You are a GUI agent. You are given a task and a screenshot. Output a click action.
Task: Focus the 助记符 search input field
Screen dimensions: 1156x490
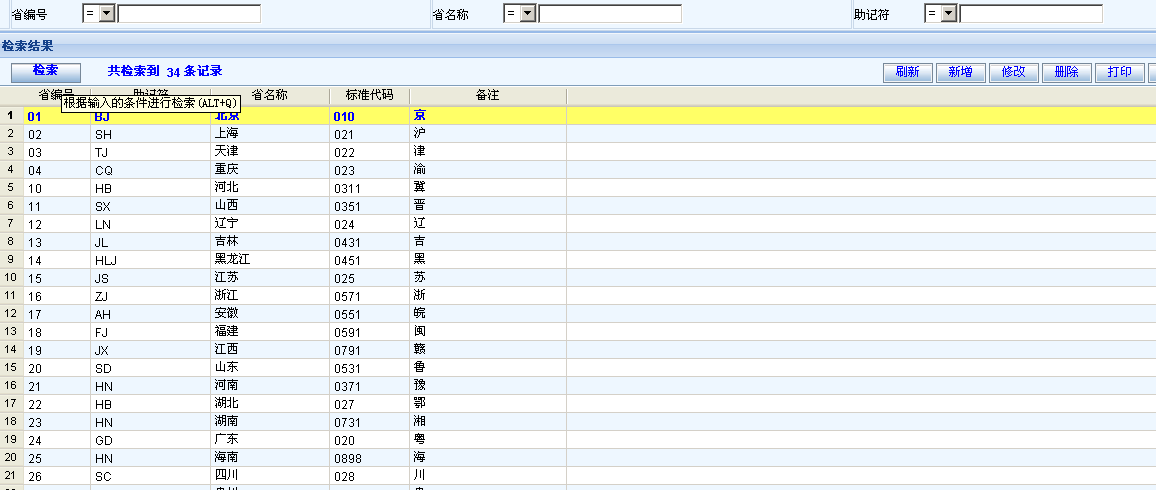pos(1031,14)
